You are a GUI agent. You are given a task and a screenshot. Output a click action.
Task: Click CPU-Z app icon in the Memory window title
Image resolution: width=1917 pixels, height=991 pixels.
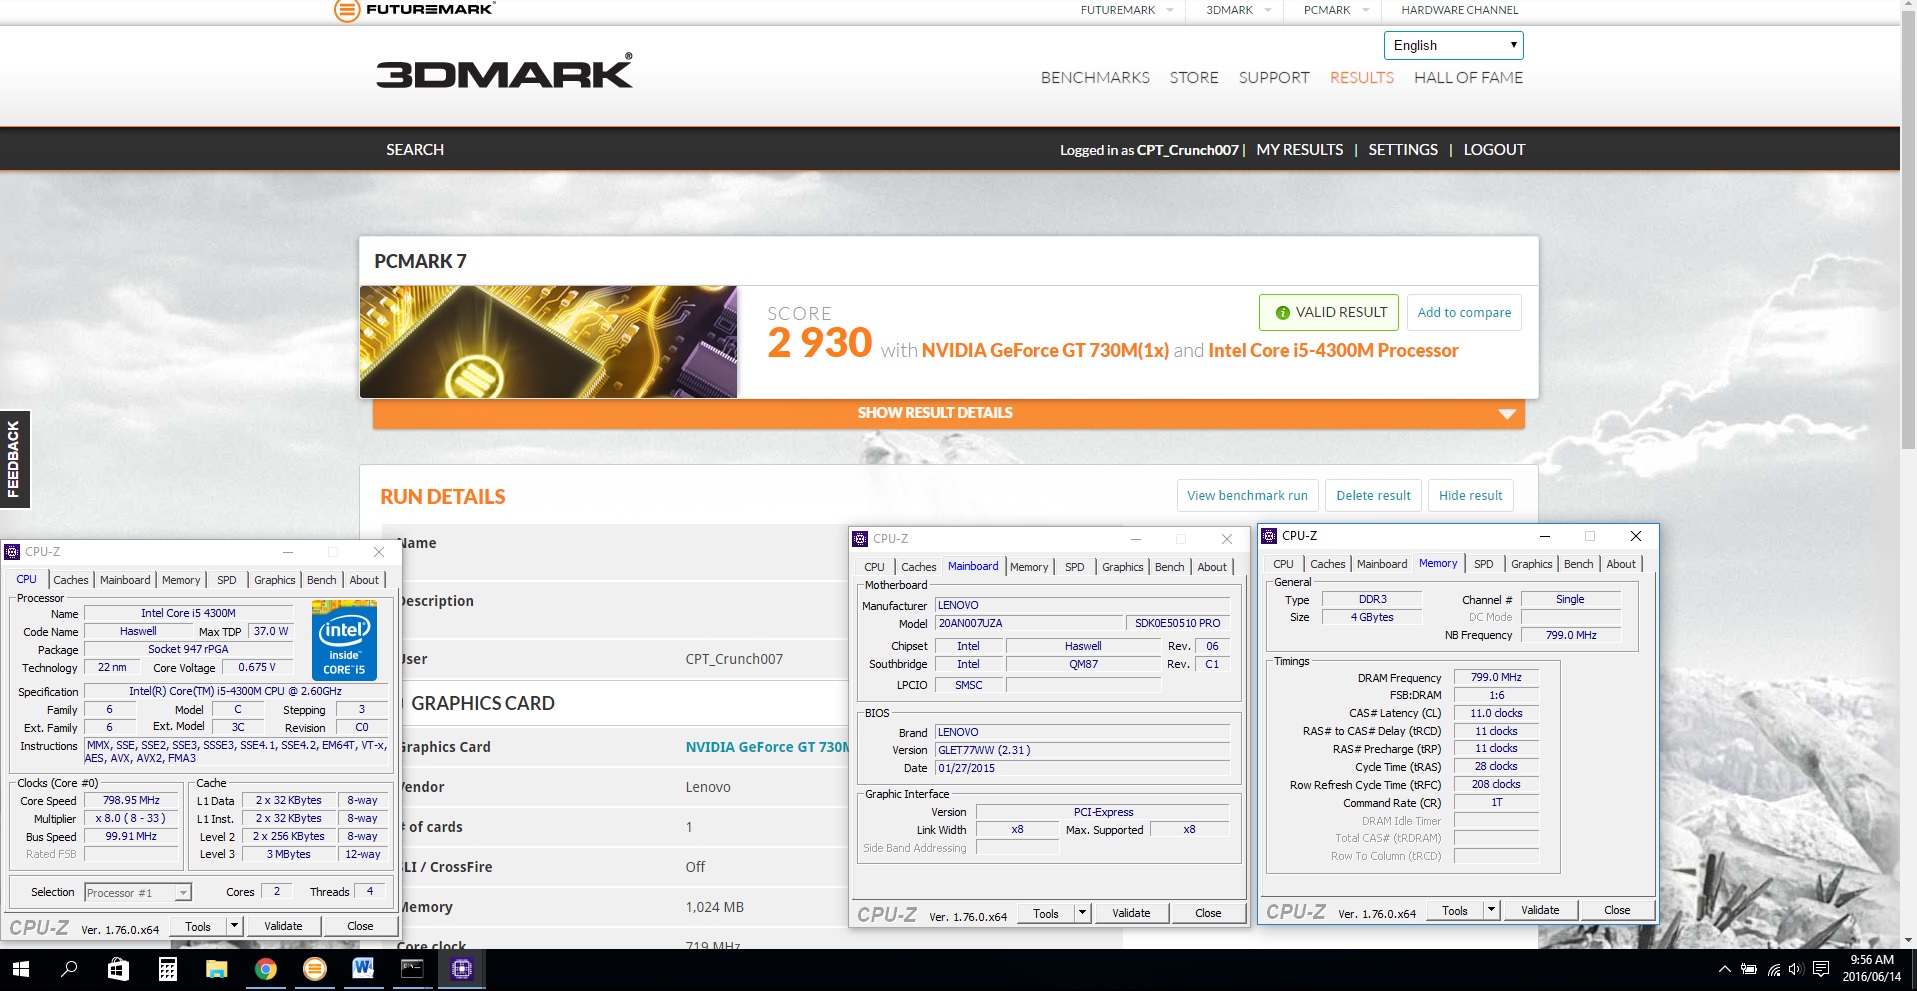tap(1269, 536)
